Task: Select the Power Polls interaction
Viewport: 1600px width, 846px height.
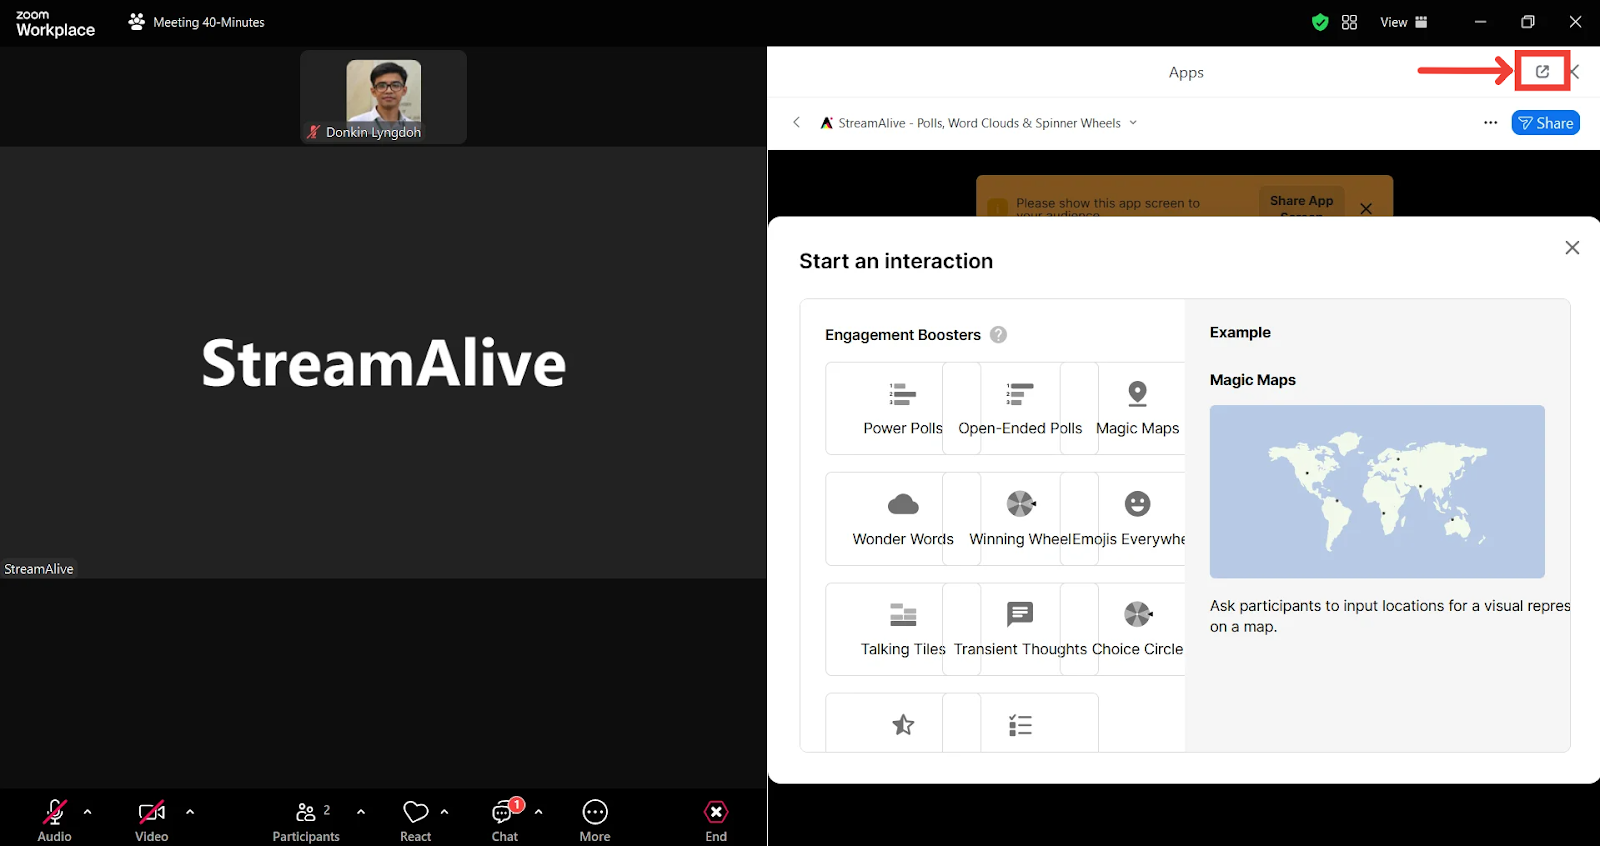Action: [903, 408]
